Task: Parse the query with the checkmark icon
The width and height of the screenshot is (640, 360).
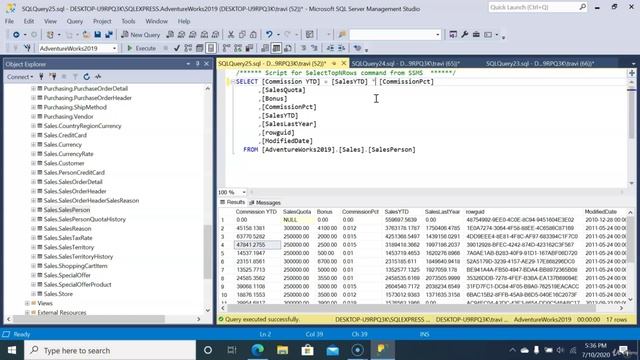Action: click(x=177, y=48)
